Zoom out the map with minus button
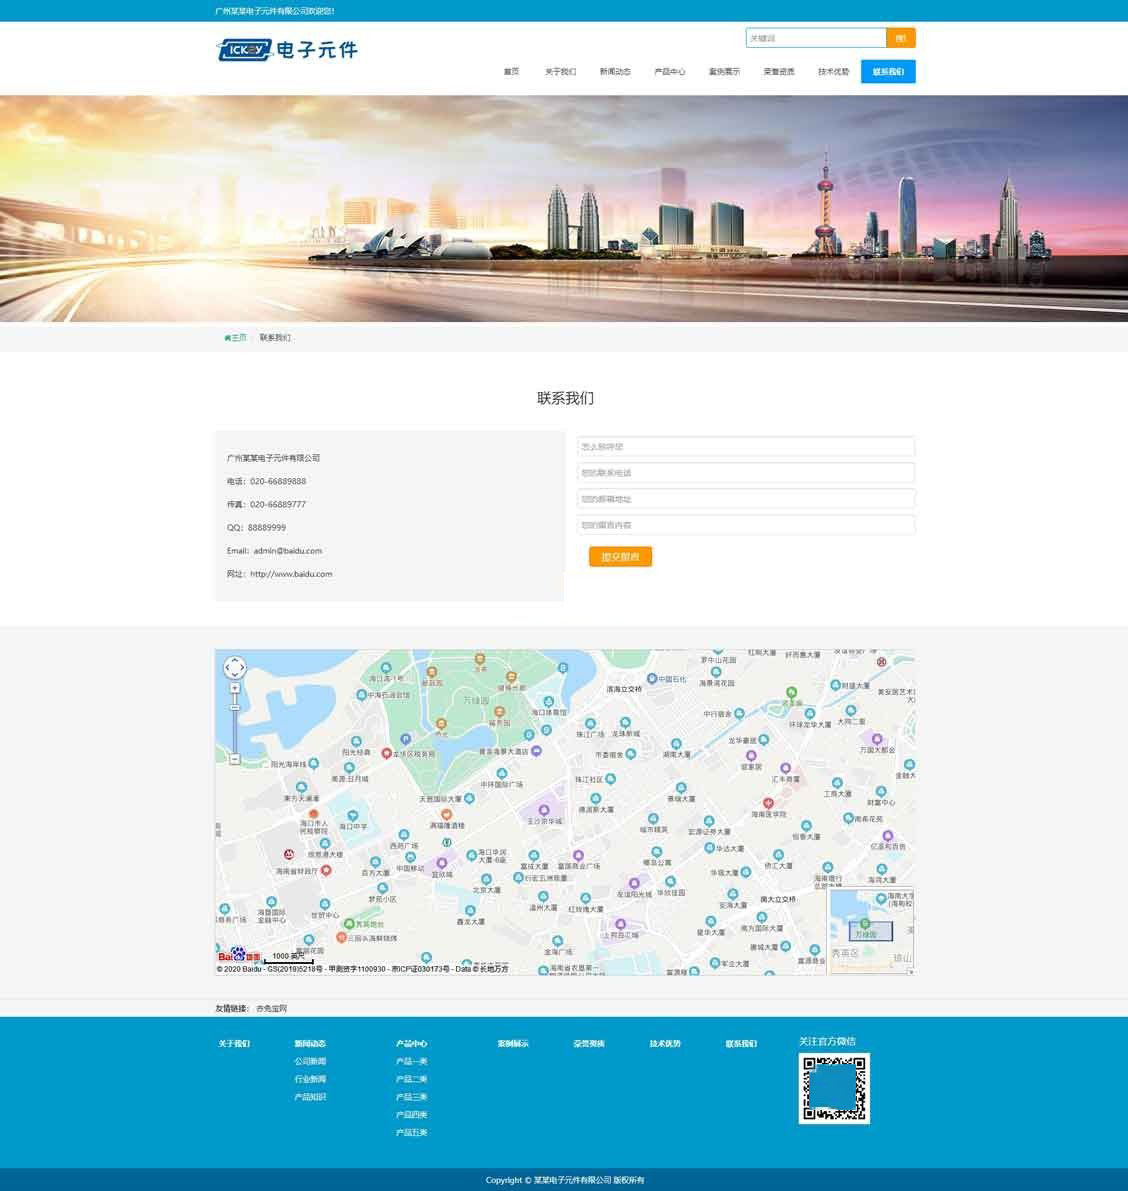This screenshot has height=1191, width=1128. pos(235,759)
